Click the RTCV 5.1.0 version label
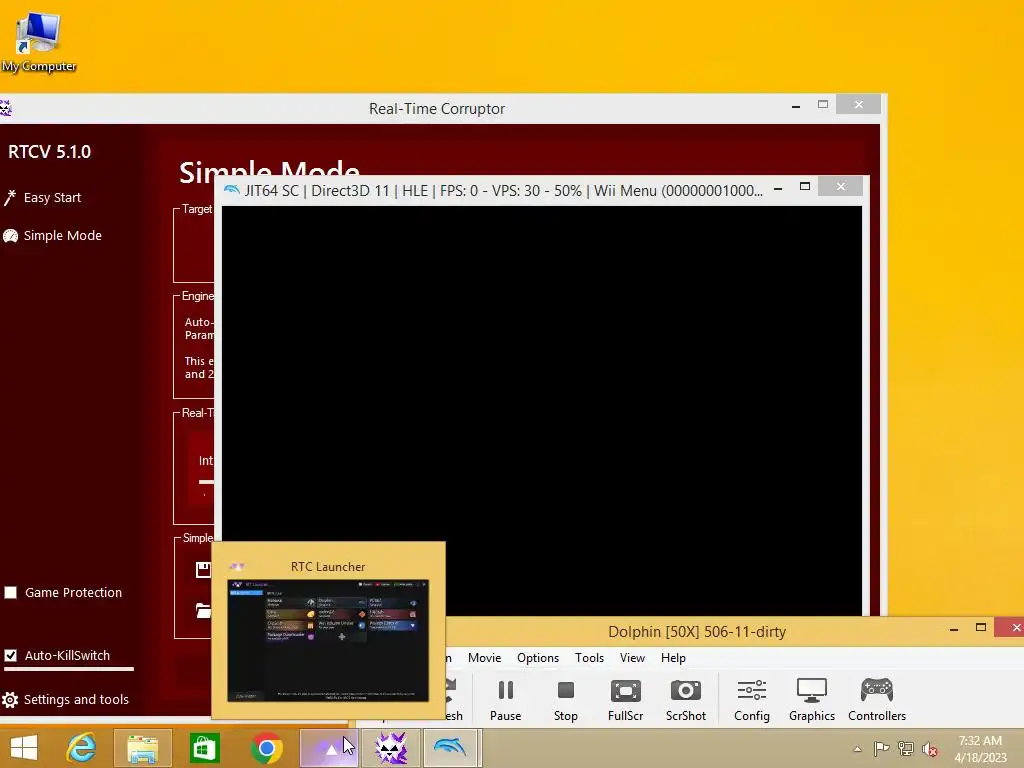 [50, 152]
